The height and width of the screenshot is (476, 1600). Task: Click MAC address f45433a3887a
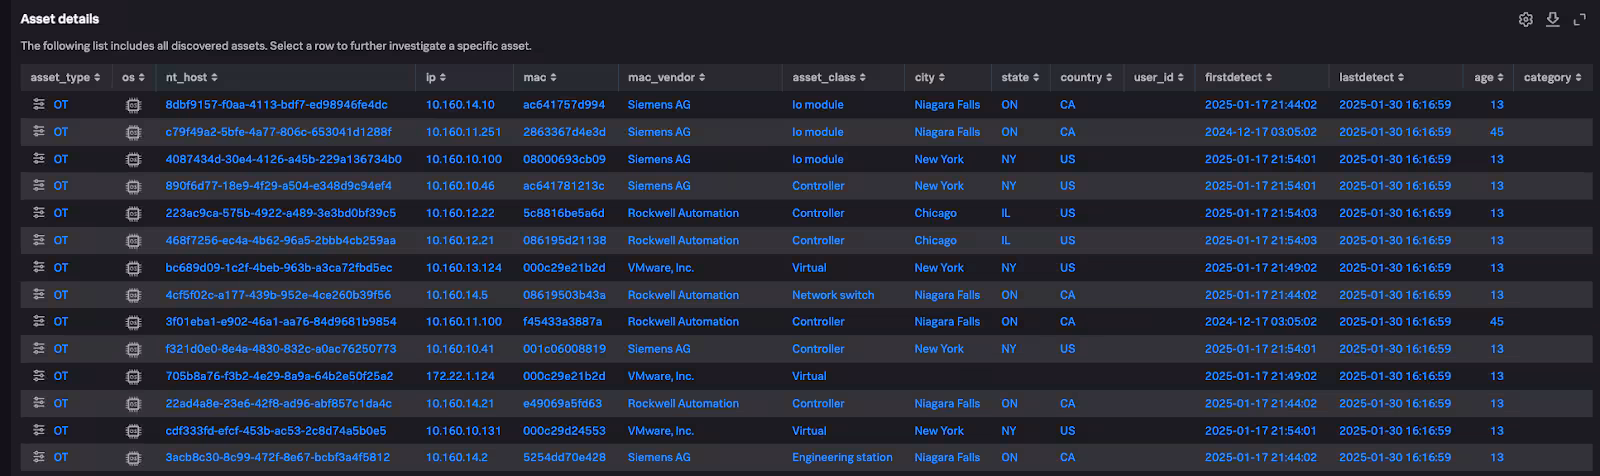tap(562, 322)
